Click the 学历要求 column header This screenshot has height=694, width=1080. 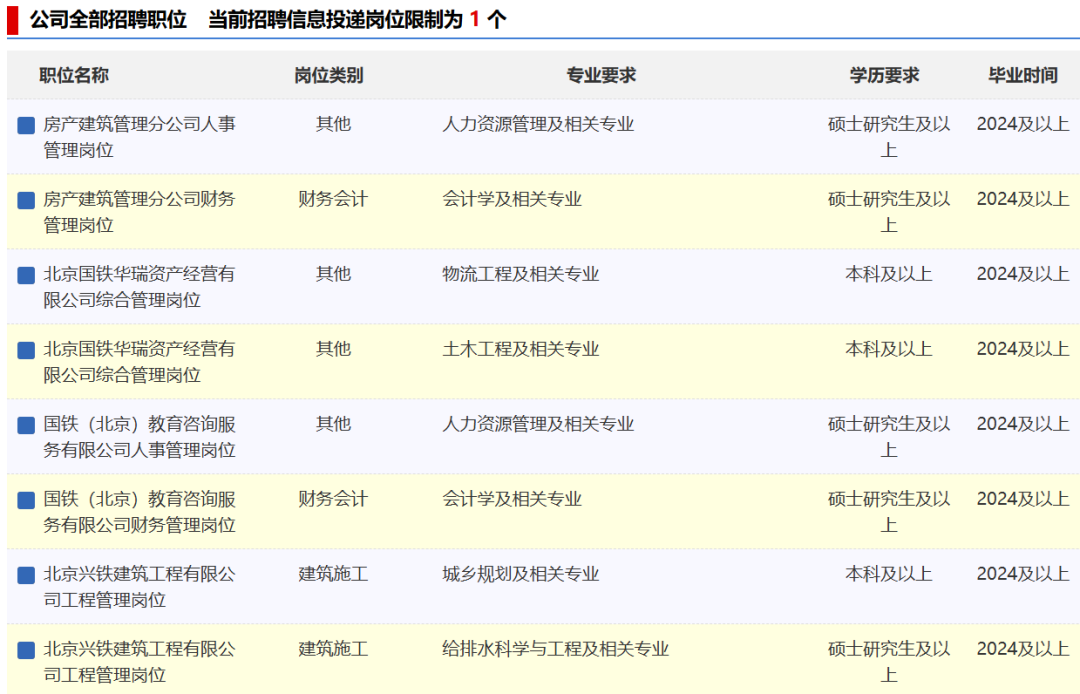coord(884,75)
